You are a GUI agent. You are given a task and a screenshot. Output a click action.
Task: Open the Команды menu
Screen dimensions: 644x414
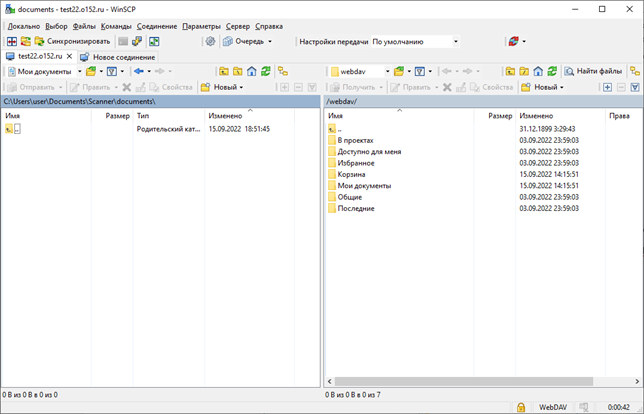click(x=116, y=26)
